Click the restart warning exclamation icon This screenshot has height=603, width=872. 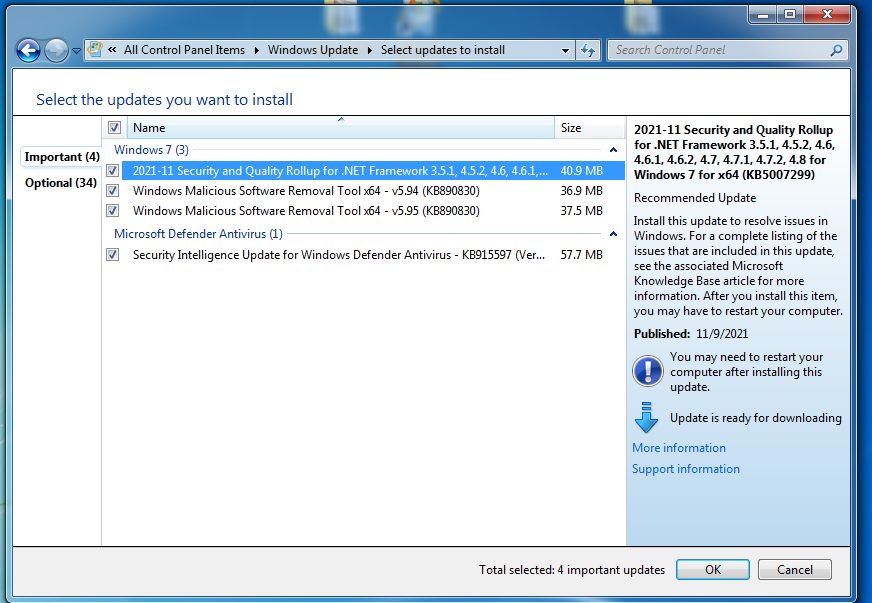647,371
